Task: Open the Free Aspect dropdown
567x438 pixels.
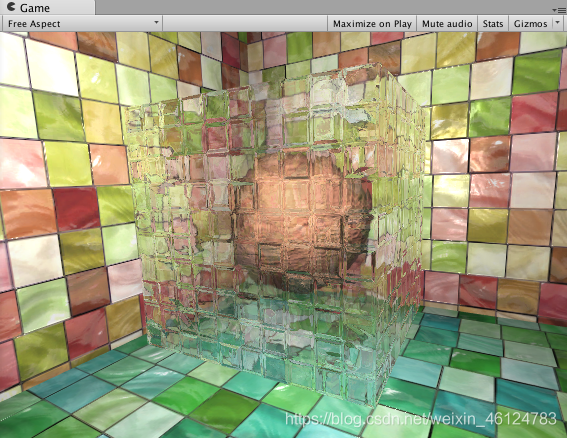Action: click(82, 24)
